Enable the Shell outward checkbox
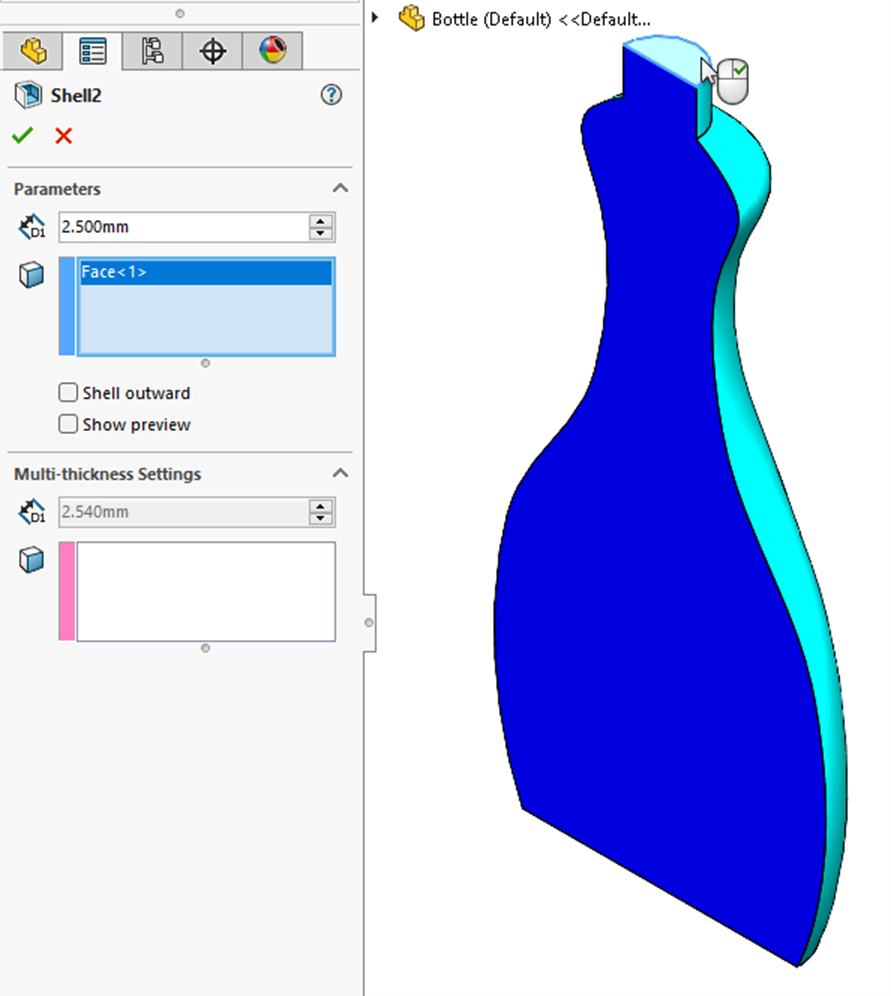Screen dimensions: 891x996 [x=68, y=393]
